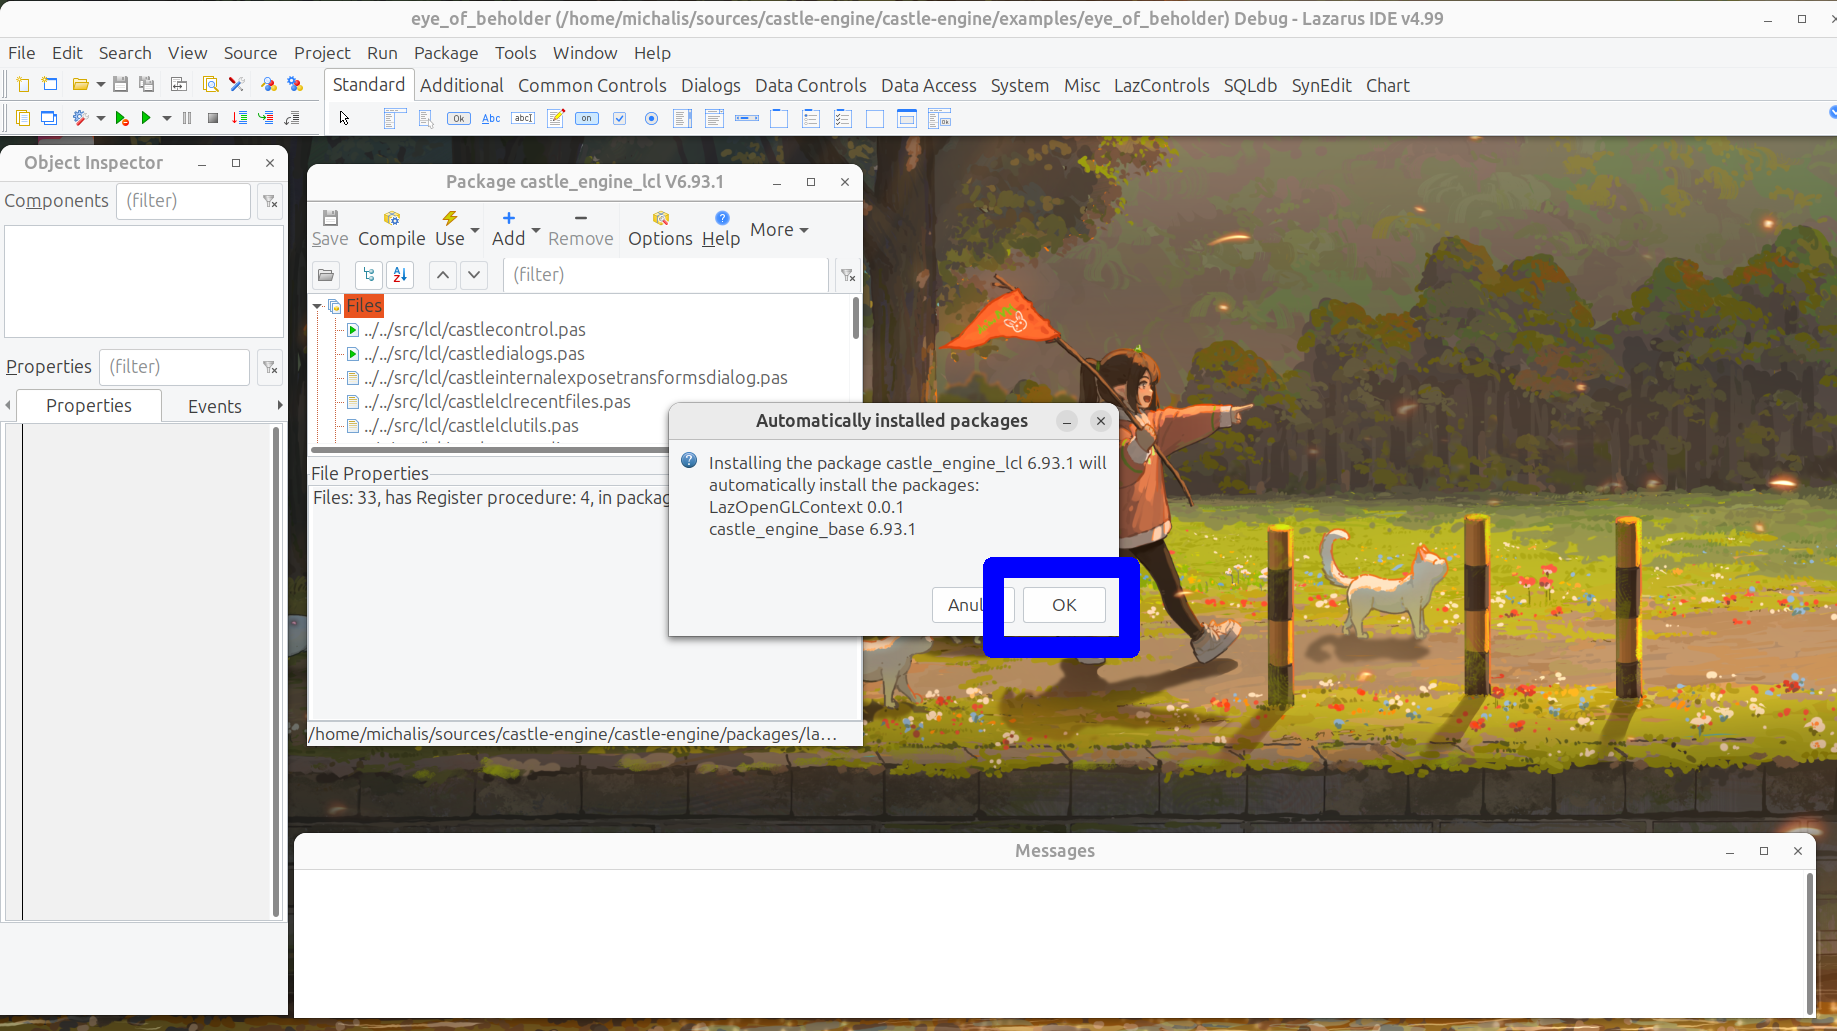Clear the Components filter funnel icon
The height and width of the screenshot is (1031, 1837).
[x=270, y=201]
